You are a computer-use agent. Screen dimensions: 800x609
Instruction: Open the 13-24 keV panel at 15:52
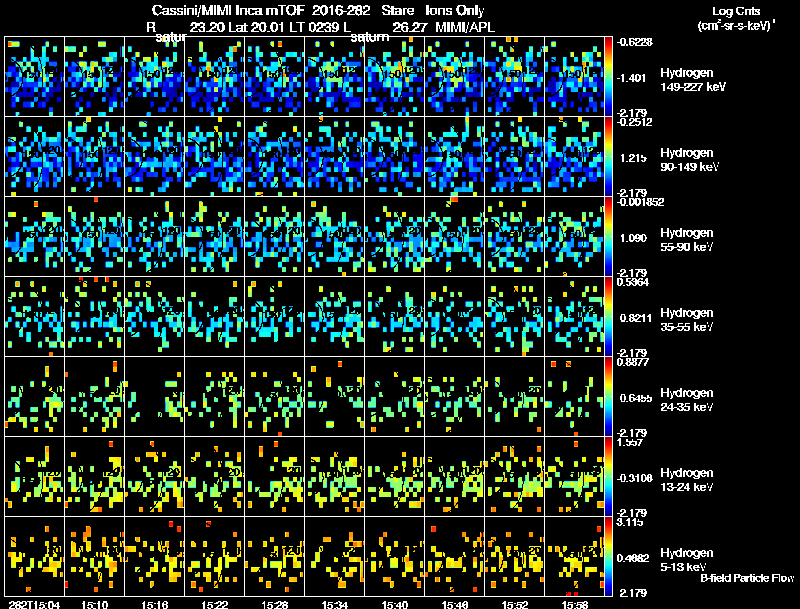click(515, 477)
